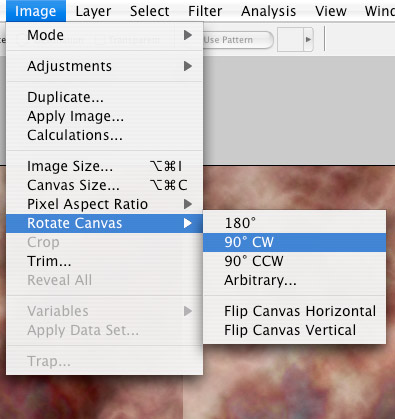This screenshot has width=395, height=419.
Task: Rotate canvas 90° CCW
Action: point(295,261)
